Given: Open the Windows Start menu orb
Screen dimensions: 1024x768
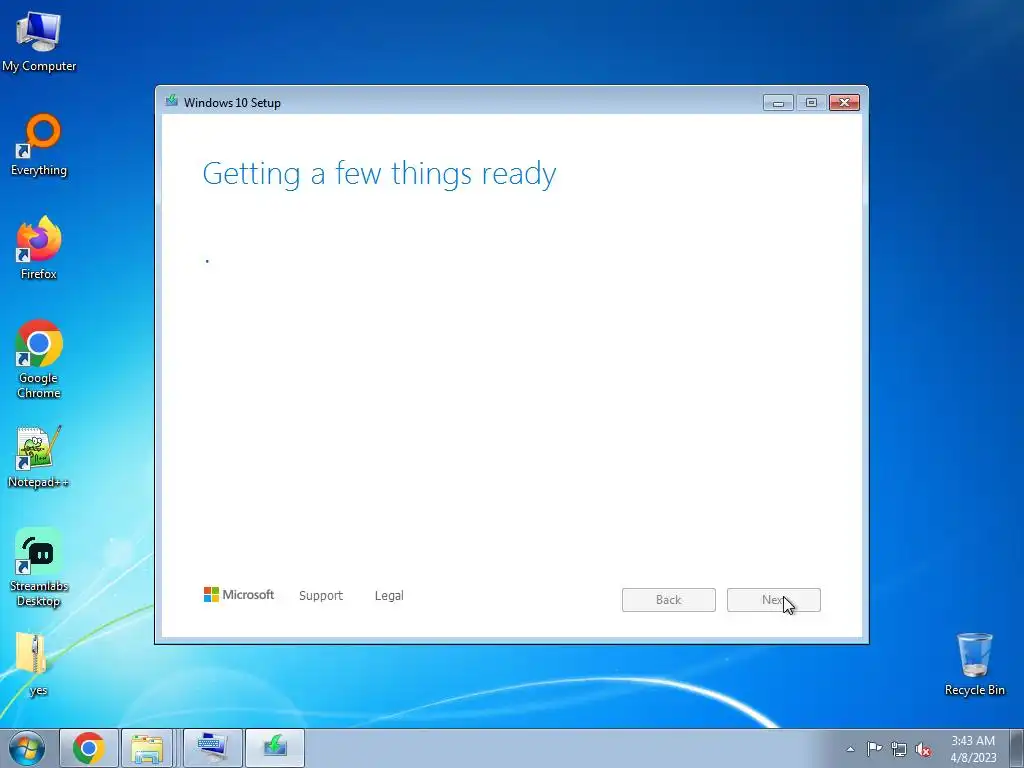Looking at the screenshot, I should pyautogui.click(x=27, y=748).
